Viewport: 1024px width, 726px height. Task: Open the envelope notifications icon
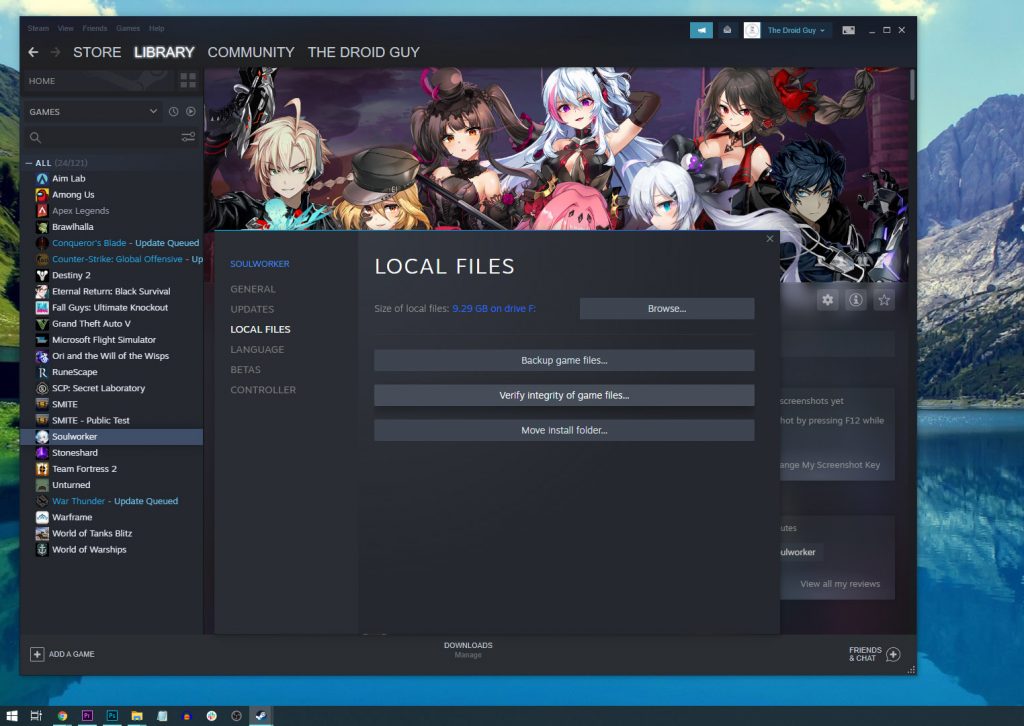pos(727,30)
